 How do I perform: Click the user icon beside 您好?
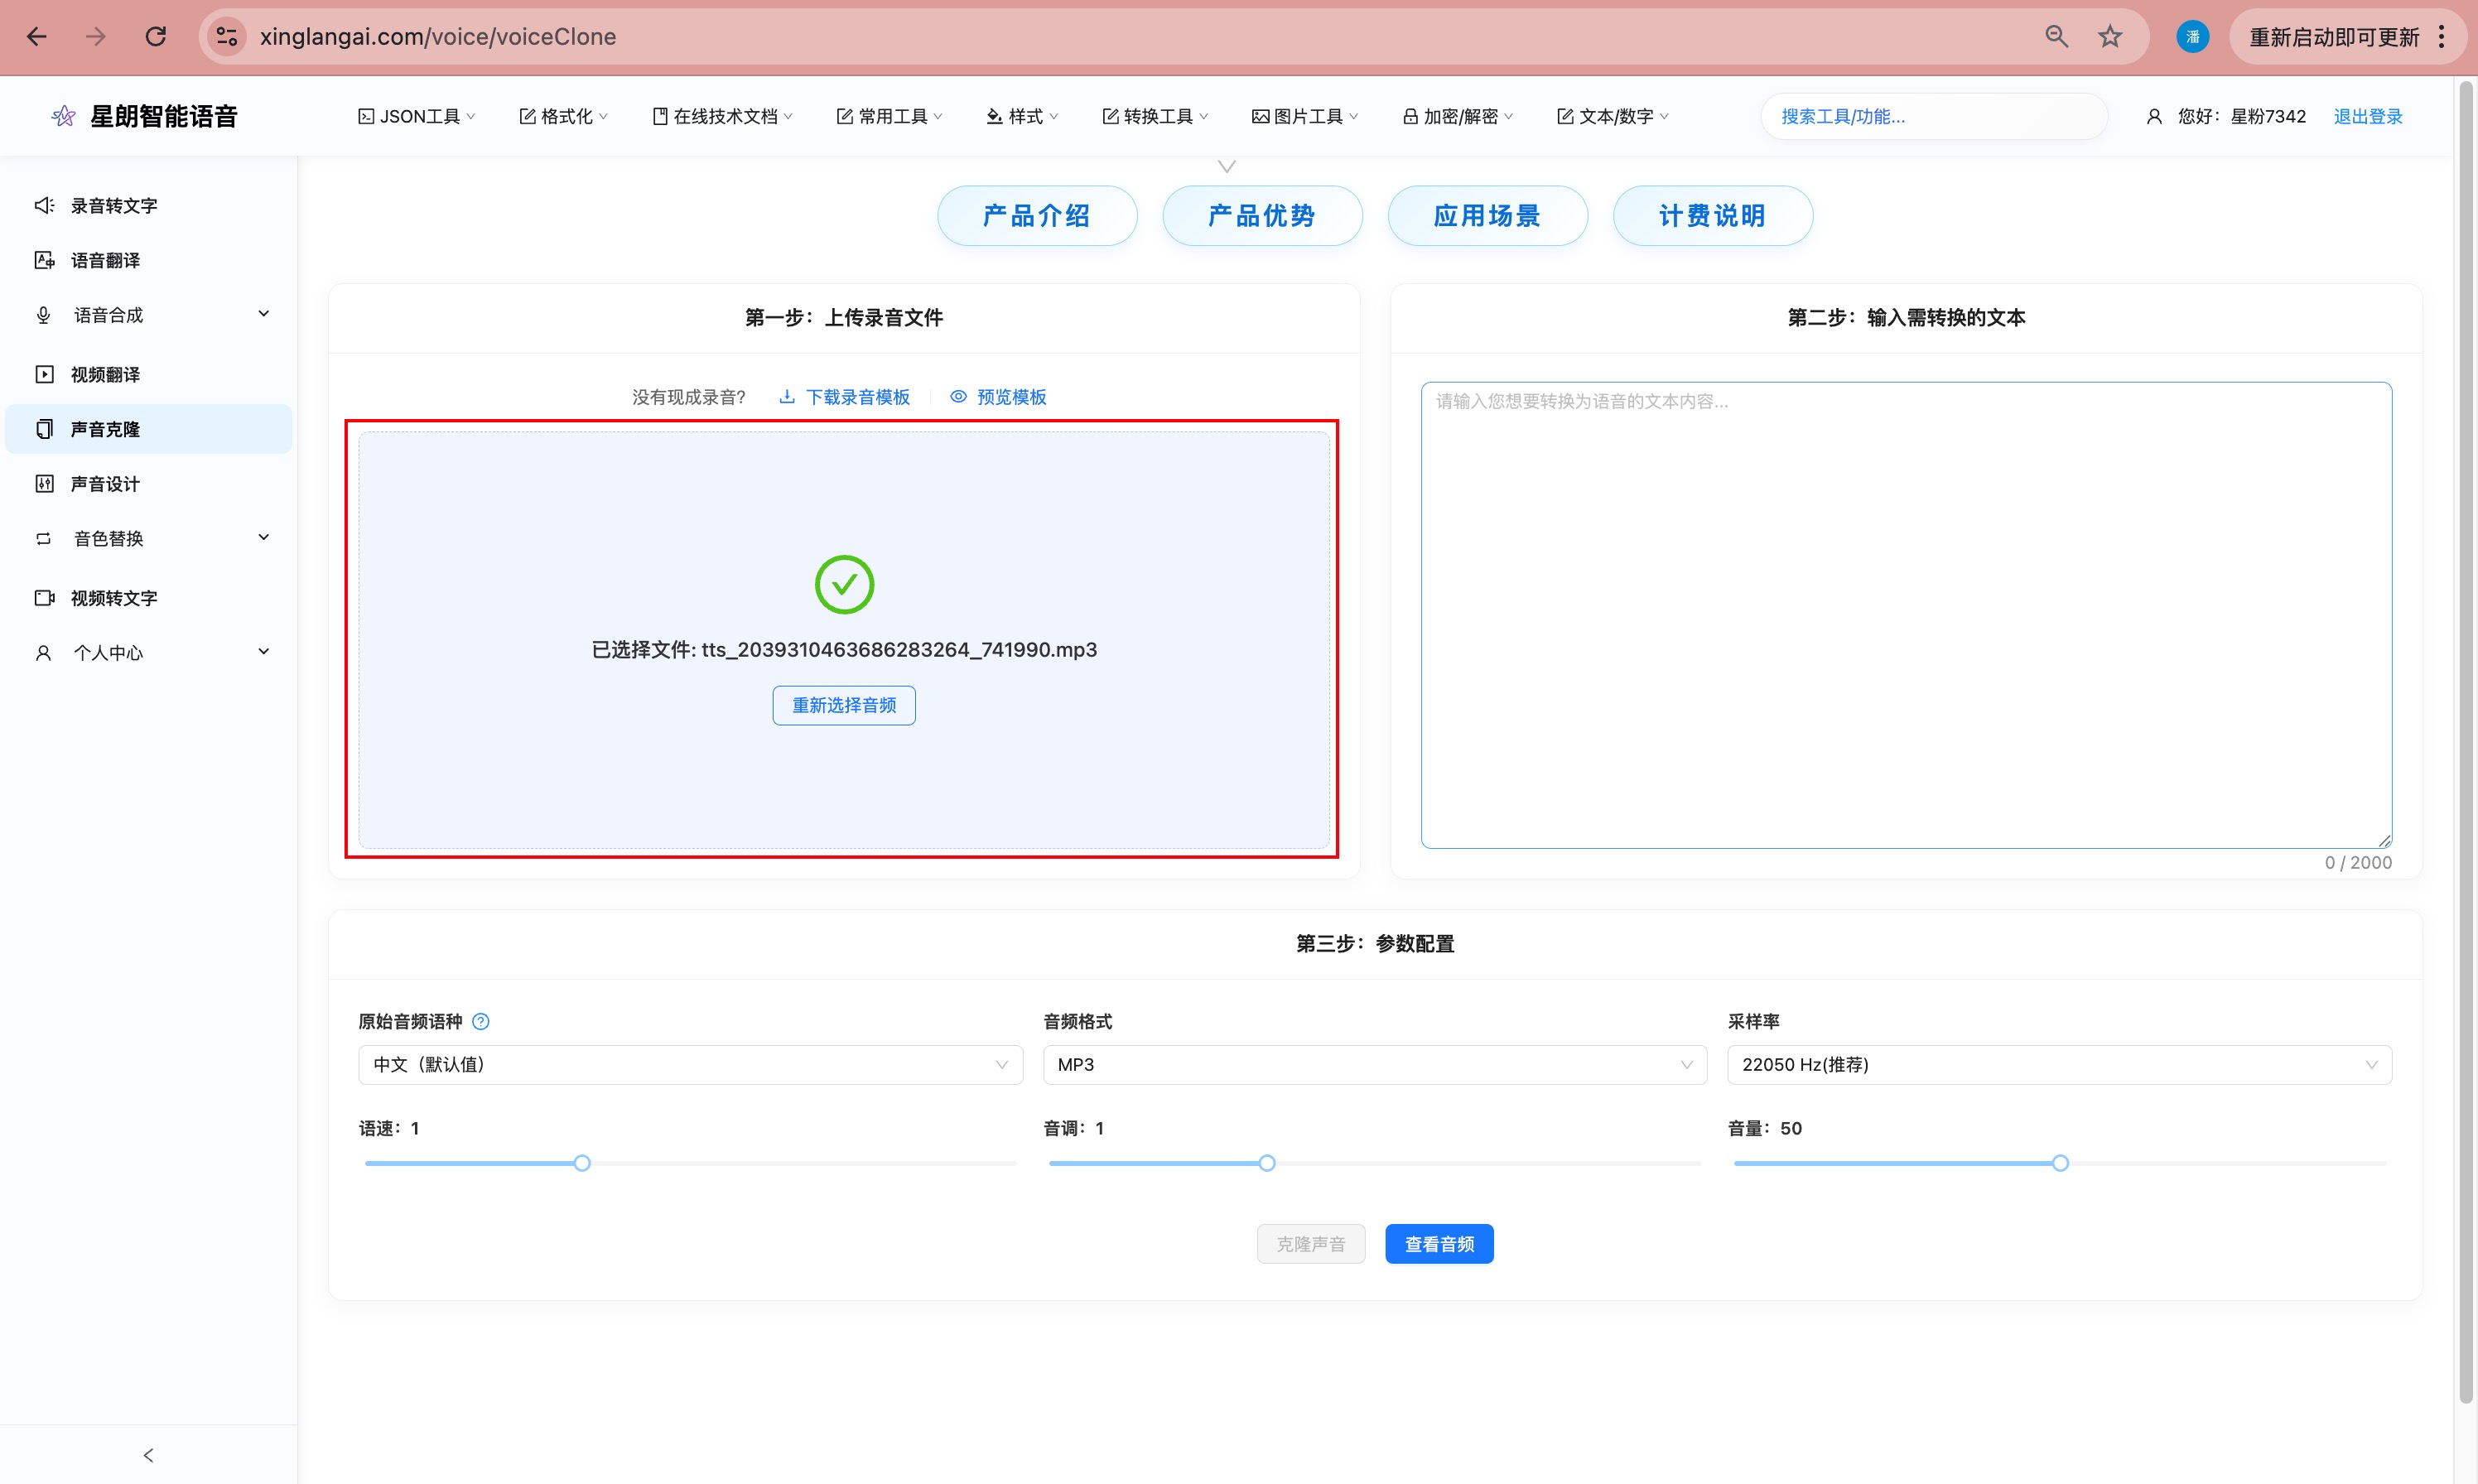[x=2154, y=117]
